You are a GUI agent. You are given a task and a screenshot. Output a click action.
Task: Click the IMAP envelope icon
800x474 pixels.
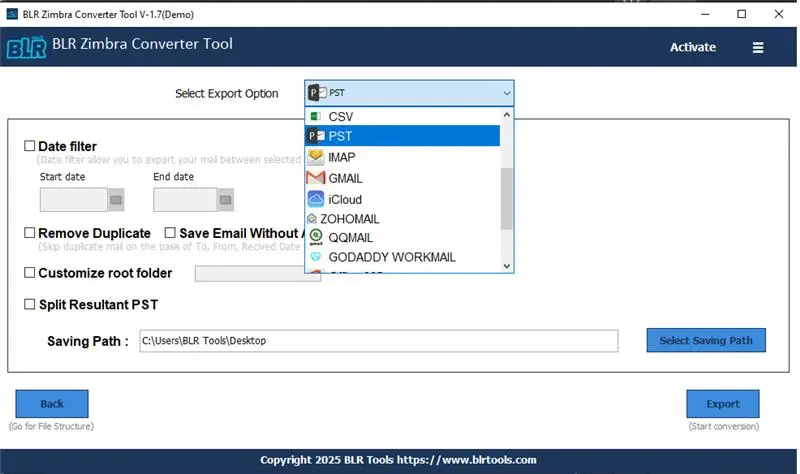coord(316,157)
